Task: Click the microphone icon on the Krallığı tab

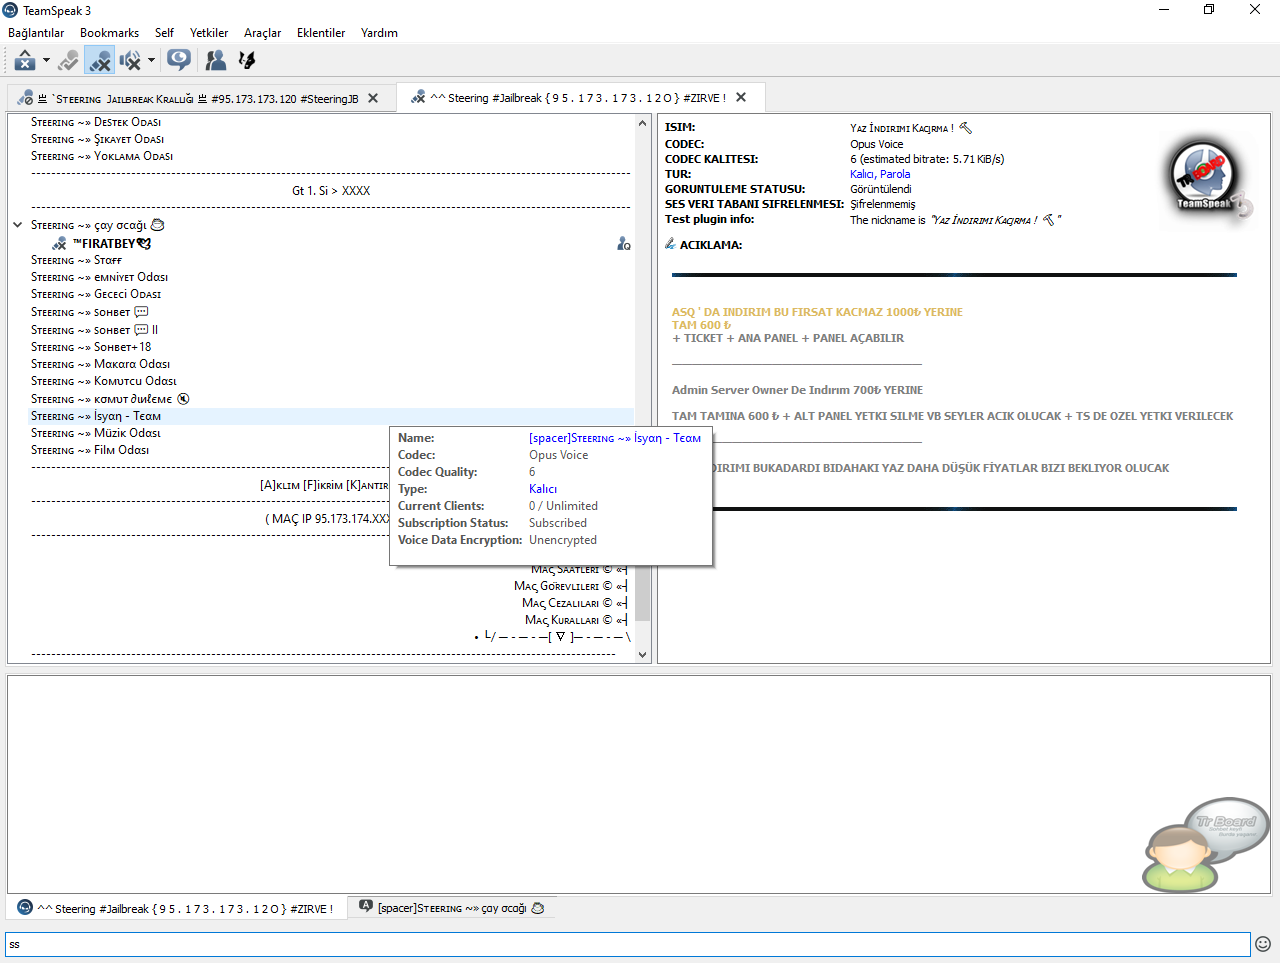Action: (x=26, y=98)
